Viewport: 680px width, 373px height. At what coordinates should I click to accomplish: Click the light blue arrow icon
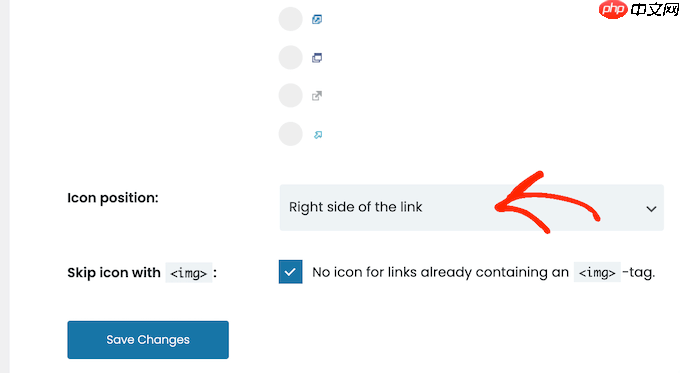pyautogui.click(x=318, y=135)
